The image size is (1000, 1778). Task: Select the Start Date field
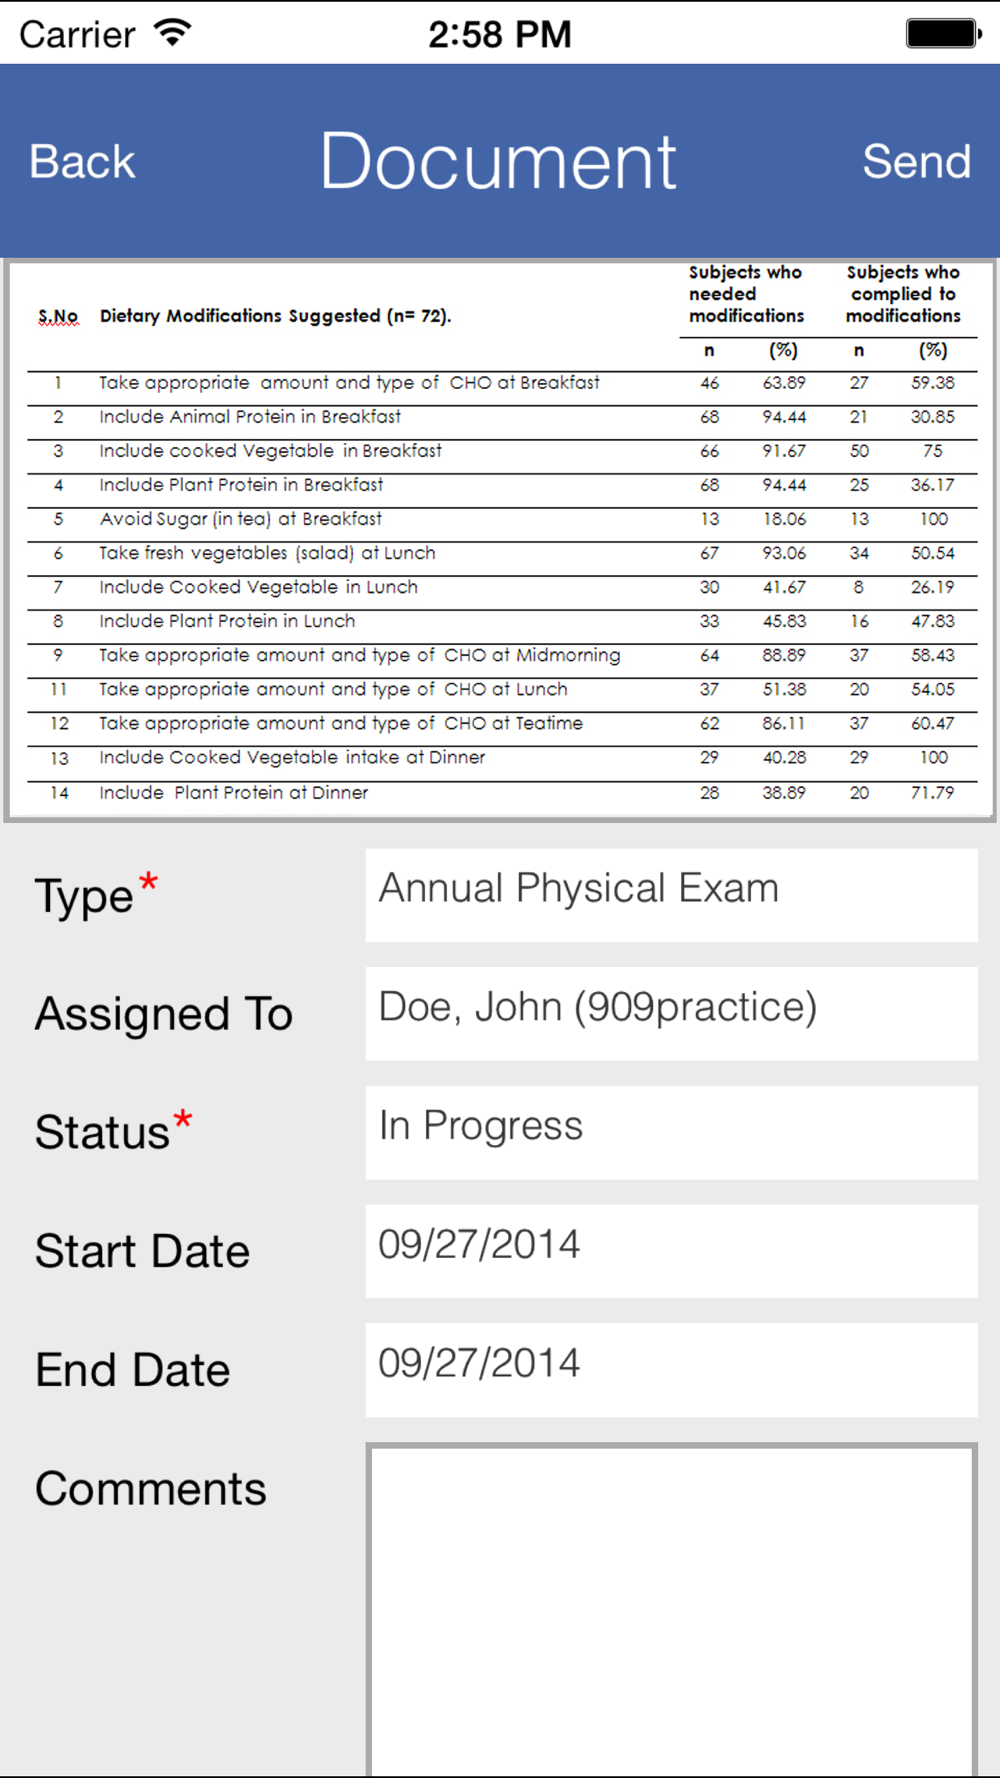coord(671,1250)
